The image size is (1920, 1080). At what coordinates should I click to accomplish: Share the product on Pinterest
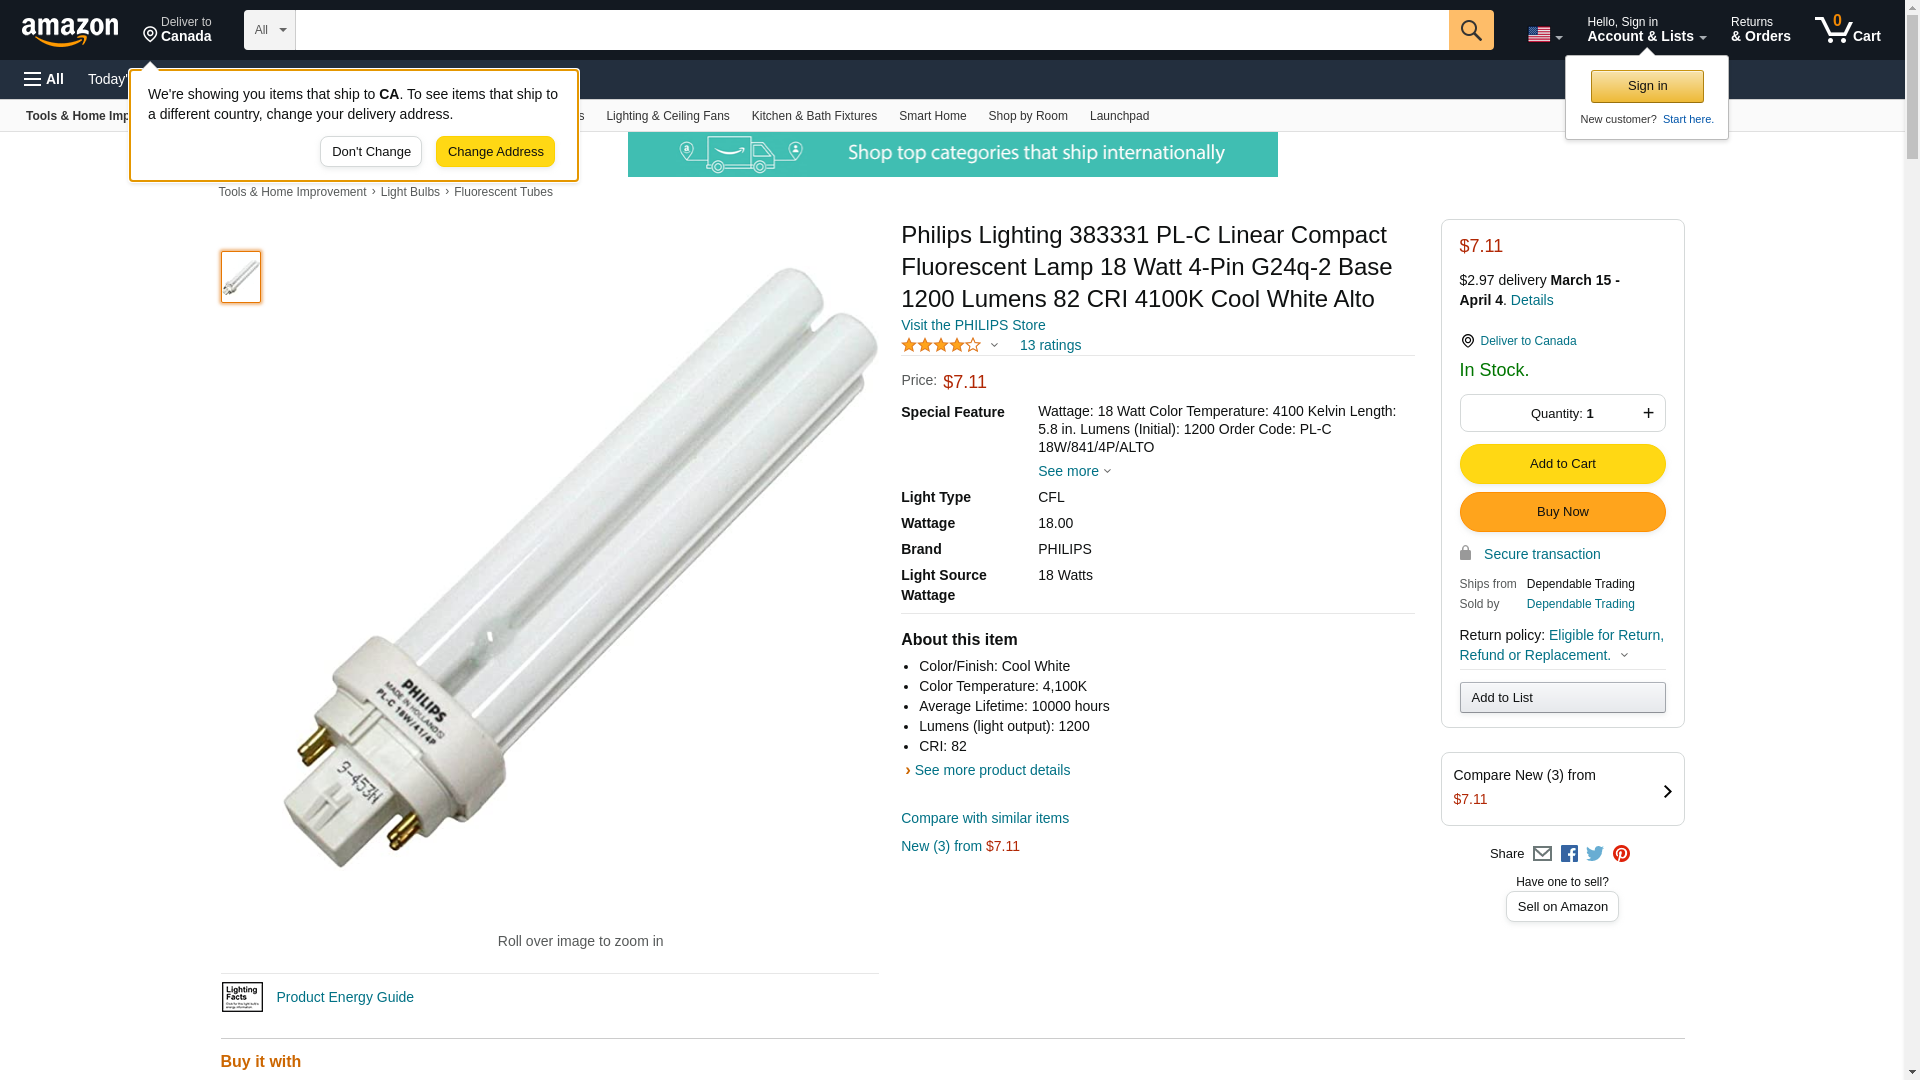pyautogui.click(x=1621, y=854)
